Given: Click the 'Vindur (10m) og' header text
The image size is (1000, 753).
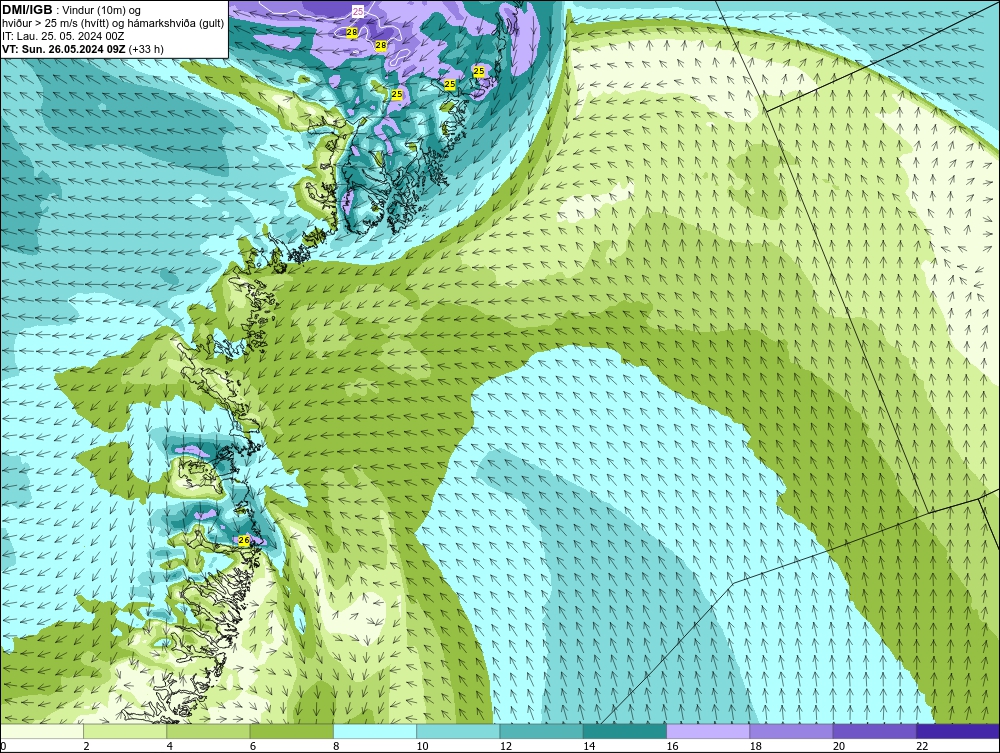Looking at the screenshot, I should [102, 11].
